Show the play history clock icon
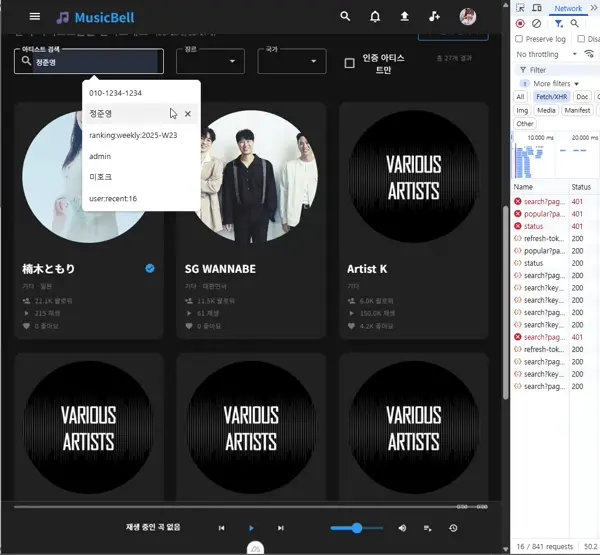This screenshot has height=555, width=600. coord(453,528)
